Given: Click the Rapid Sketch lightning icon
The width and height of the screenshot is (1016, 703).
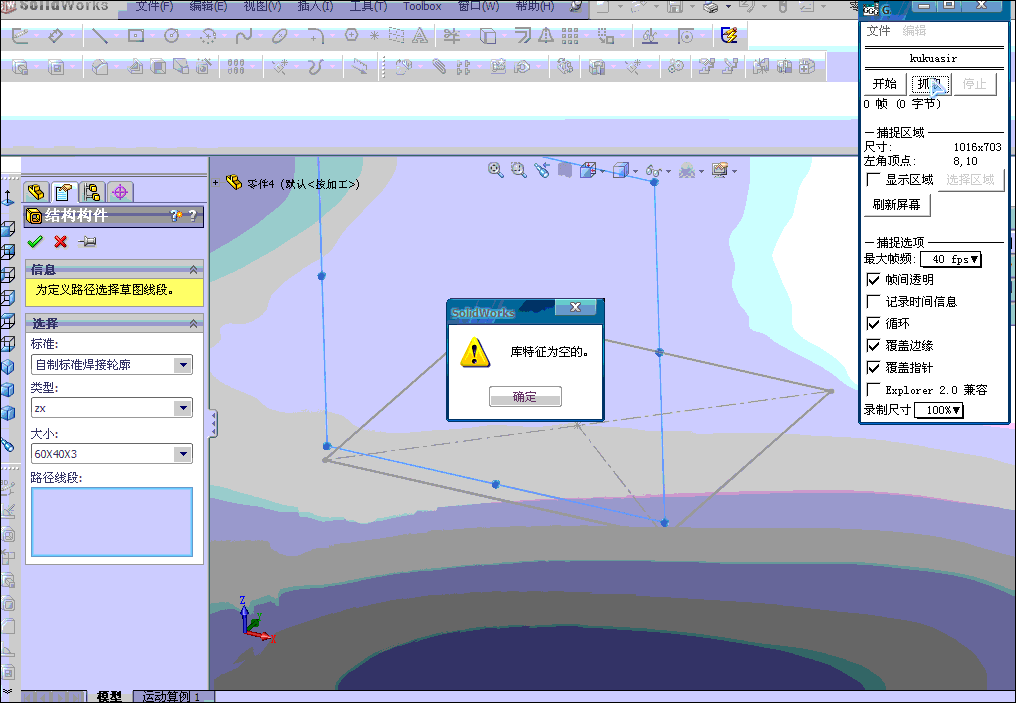Looking at the screenshot, I should click(x=729, y=35).
